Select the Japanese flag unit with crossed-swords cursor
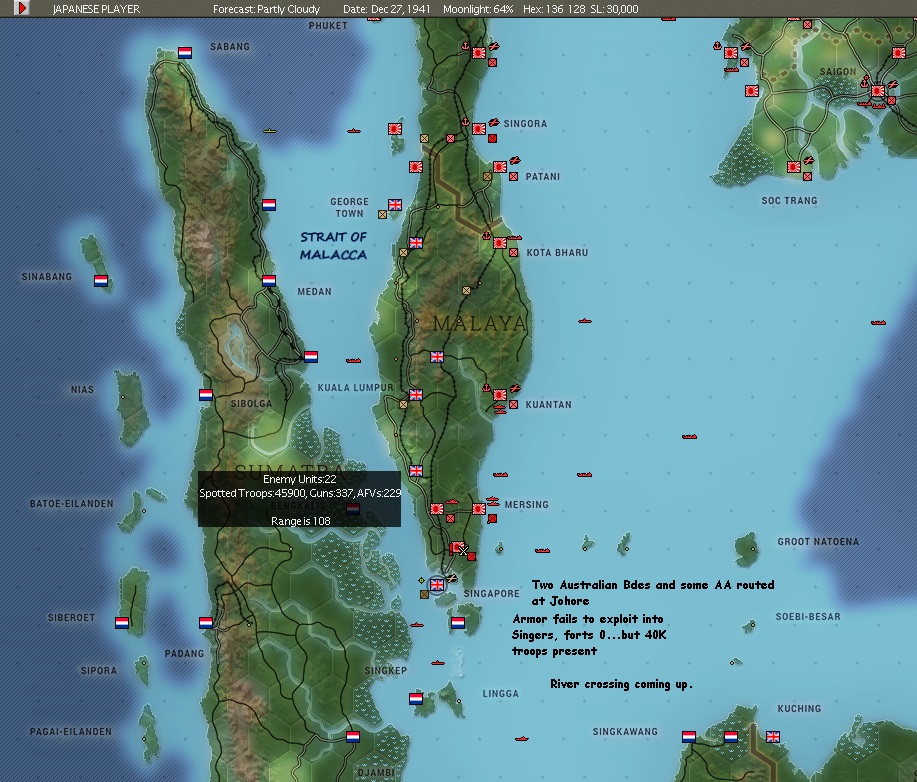Screen dimensions: 917x782 pos(457,547)
